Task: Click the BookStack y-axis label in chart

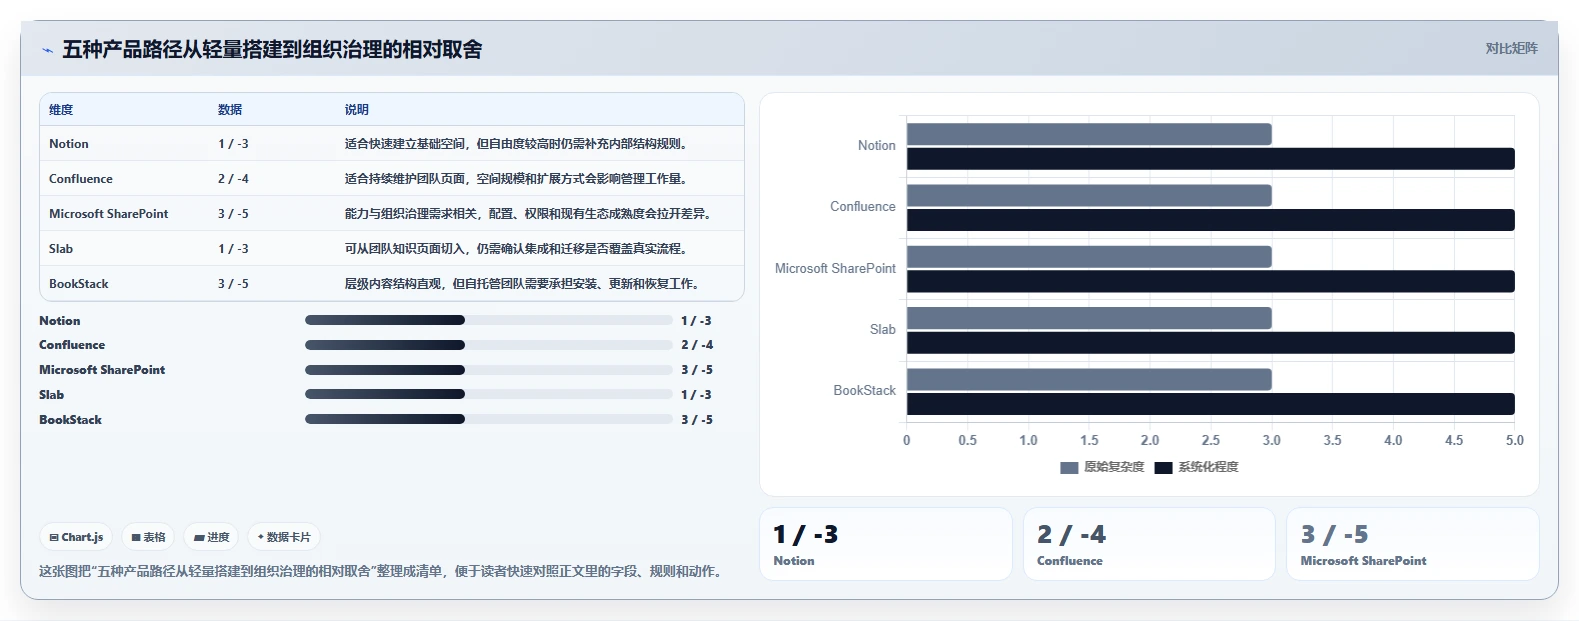Action: (x=865, y=391)
